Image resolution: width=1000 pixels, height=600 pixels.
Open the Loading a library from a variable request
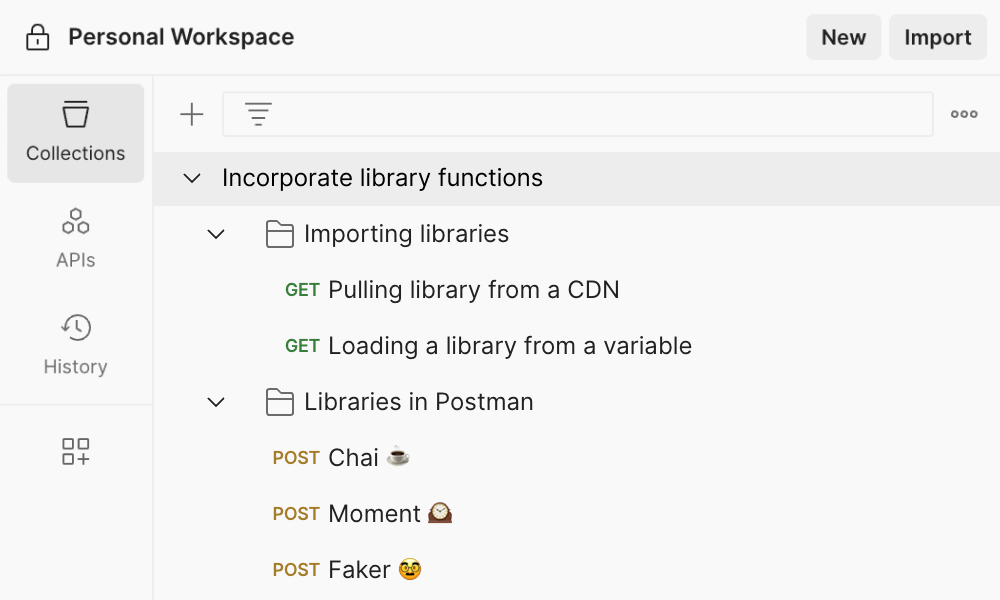509,345
